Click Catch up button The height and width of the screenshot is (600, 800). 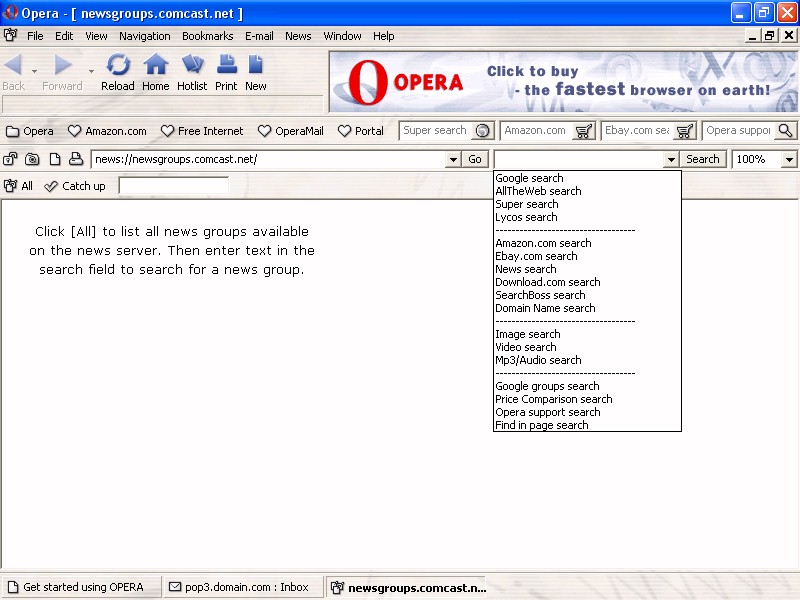tap(75, 186)
